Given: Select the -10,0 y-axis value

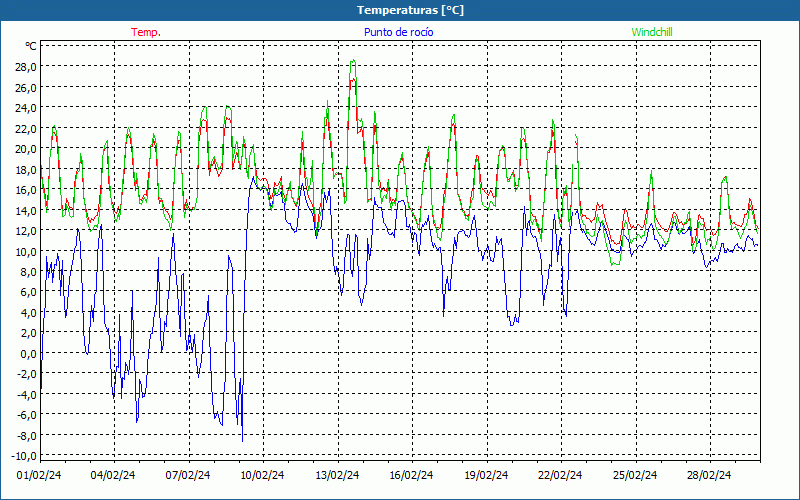Looking at the screenshot, I should point(26,455).
